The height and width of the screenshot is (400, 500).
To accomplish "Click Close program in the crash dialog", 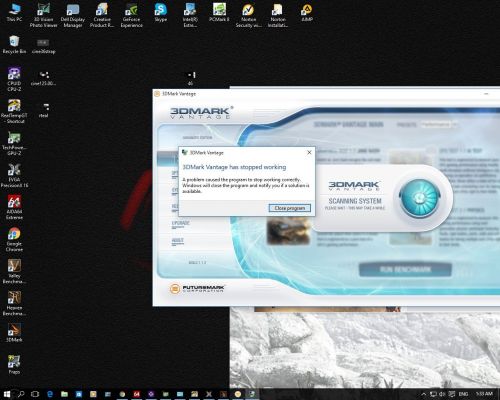I will pos(290,208).
